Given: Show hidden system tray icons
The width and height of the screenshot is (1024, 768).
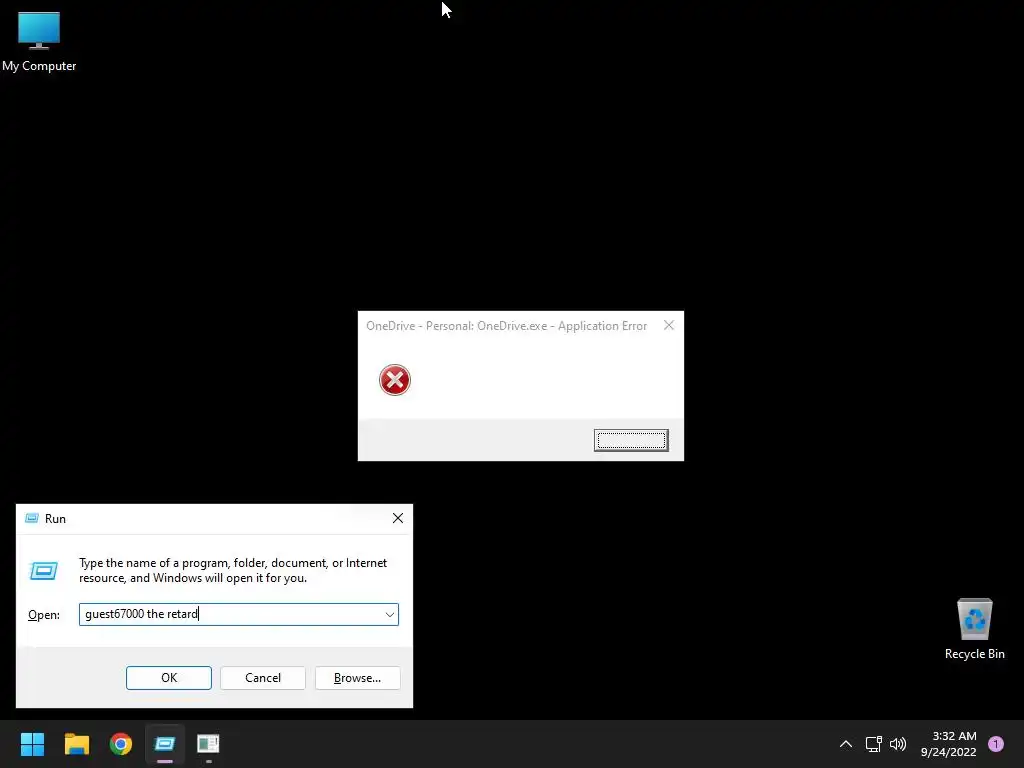Looking at the screenshot, I should (846, 744).
